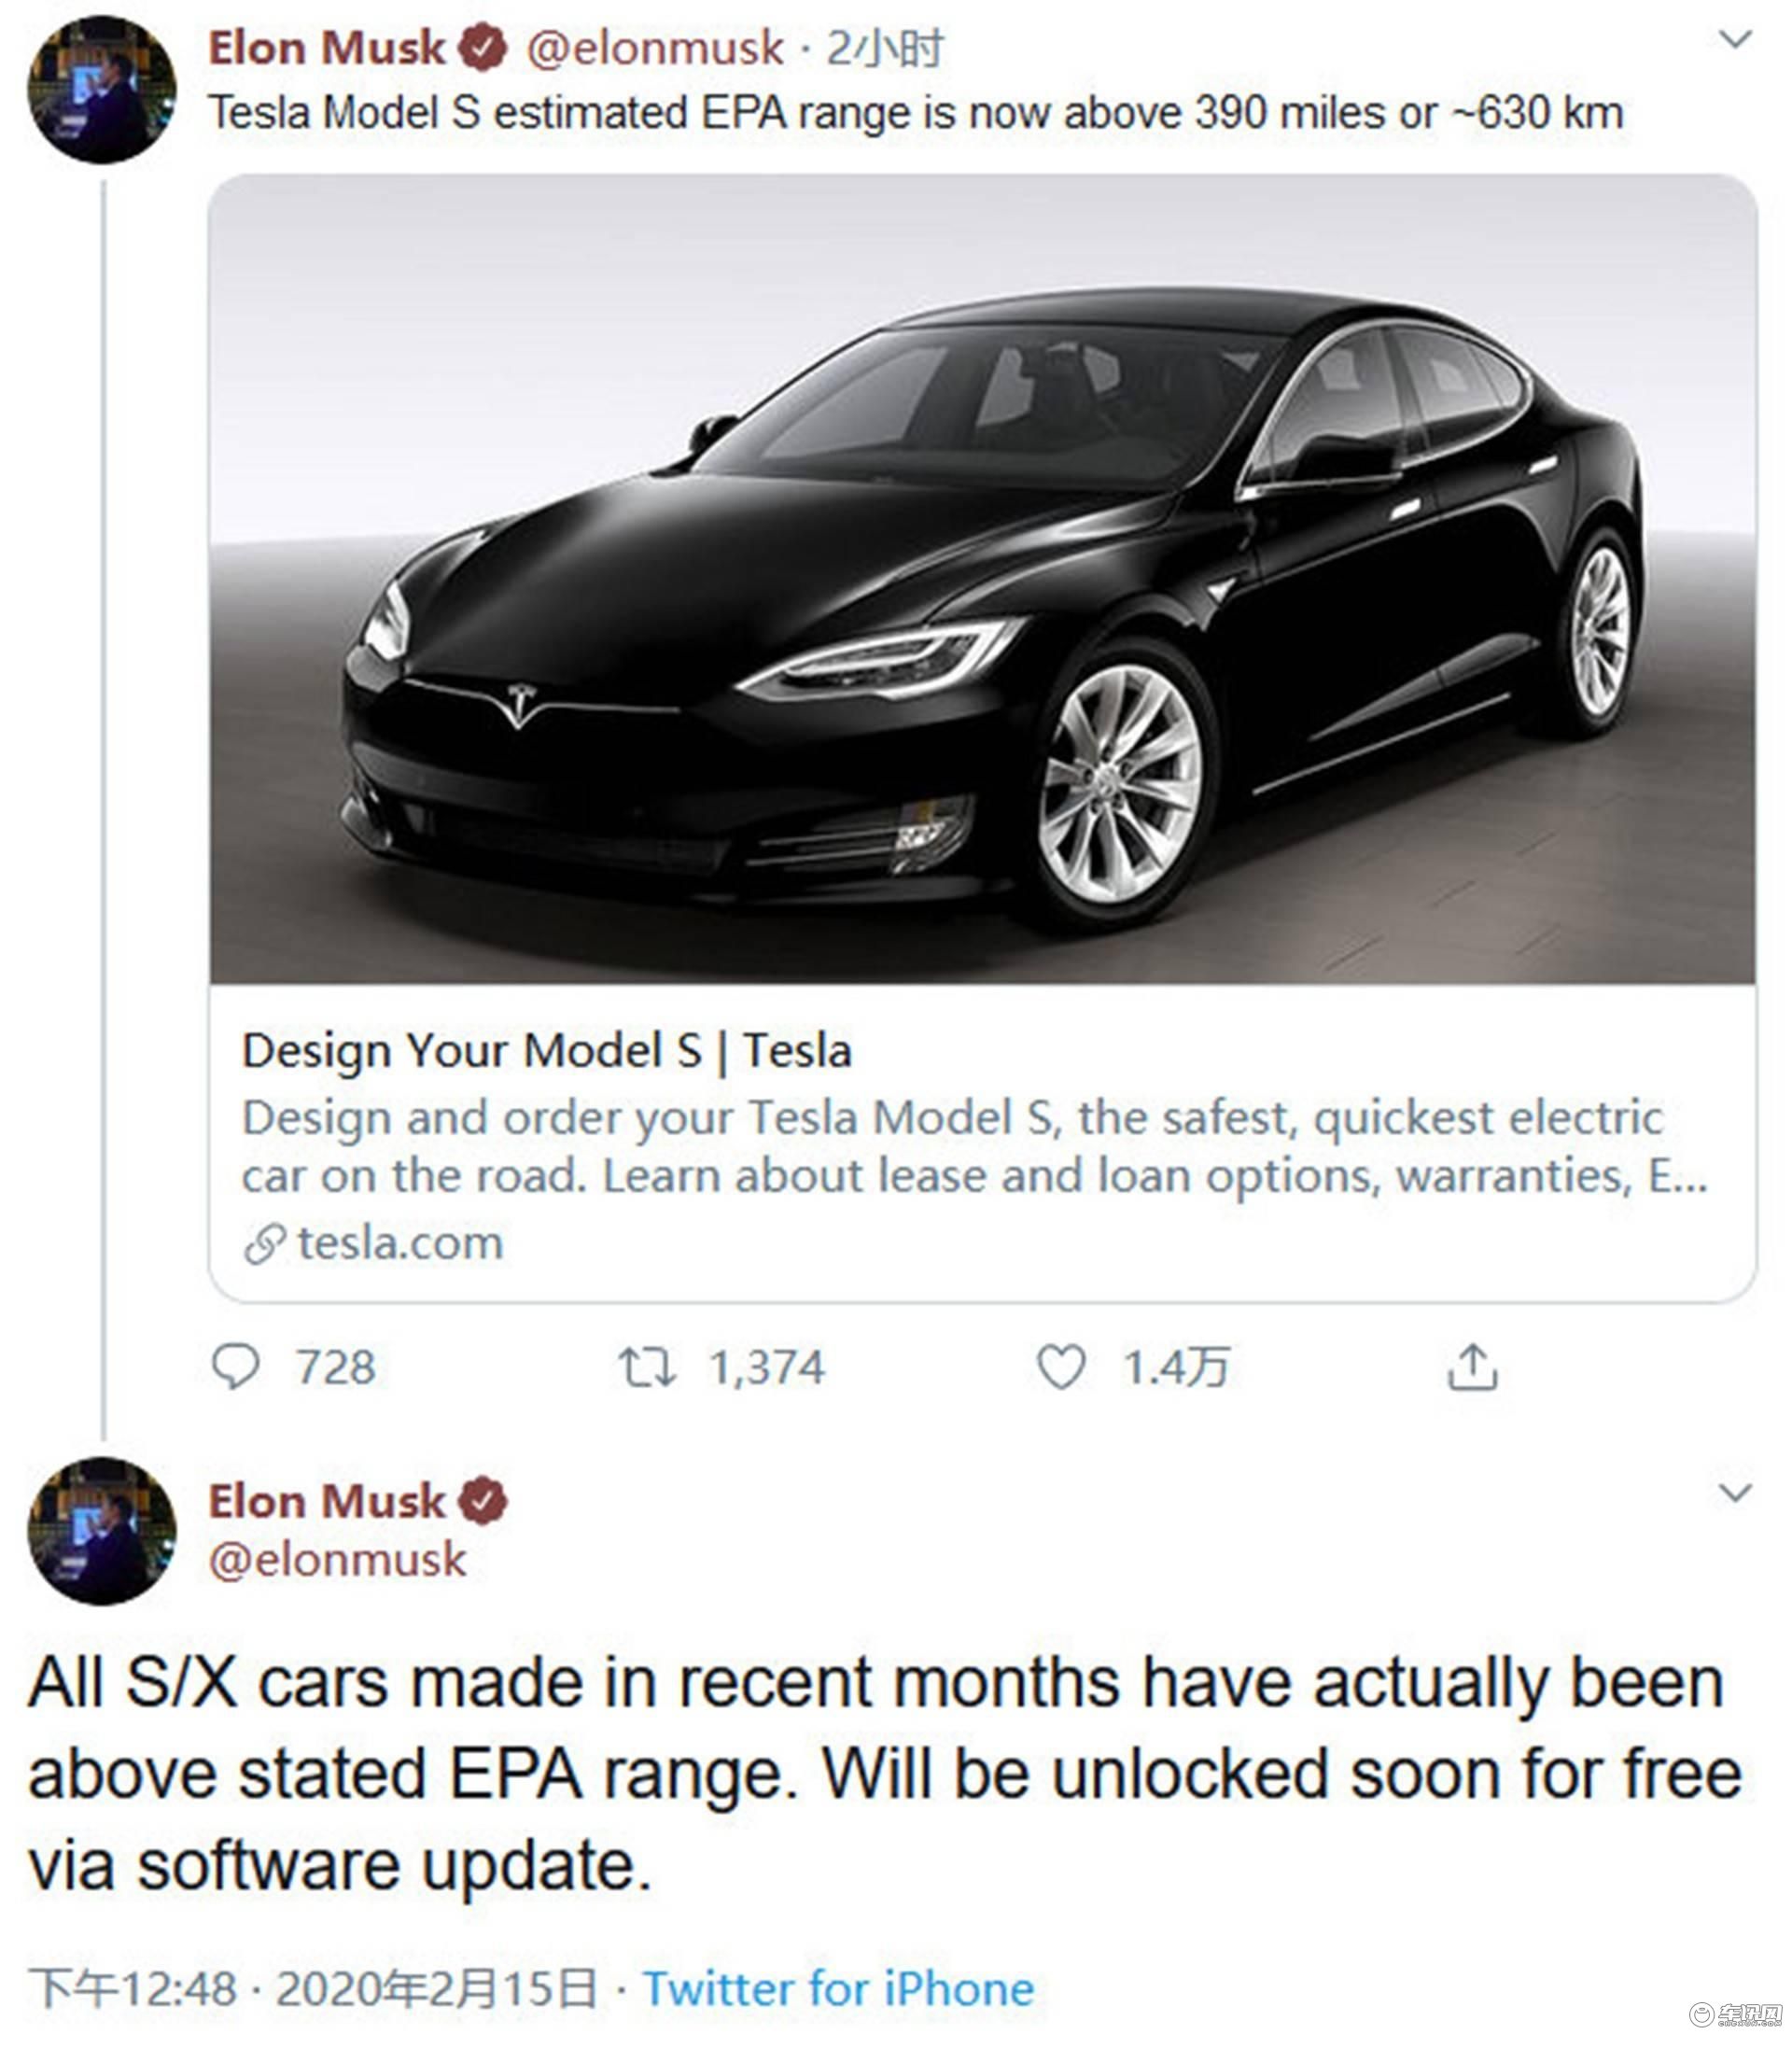Viewport: 1792px width, 2048px height.
Task: Open the black Model S card image
Action: (982, 580)
